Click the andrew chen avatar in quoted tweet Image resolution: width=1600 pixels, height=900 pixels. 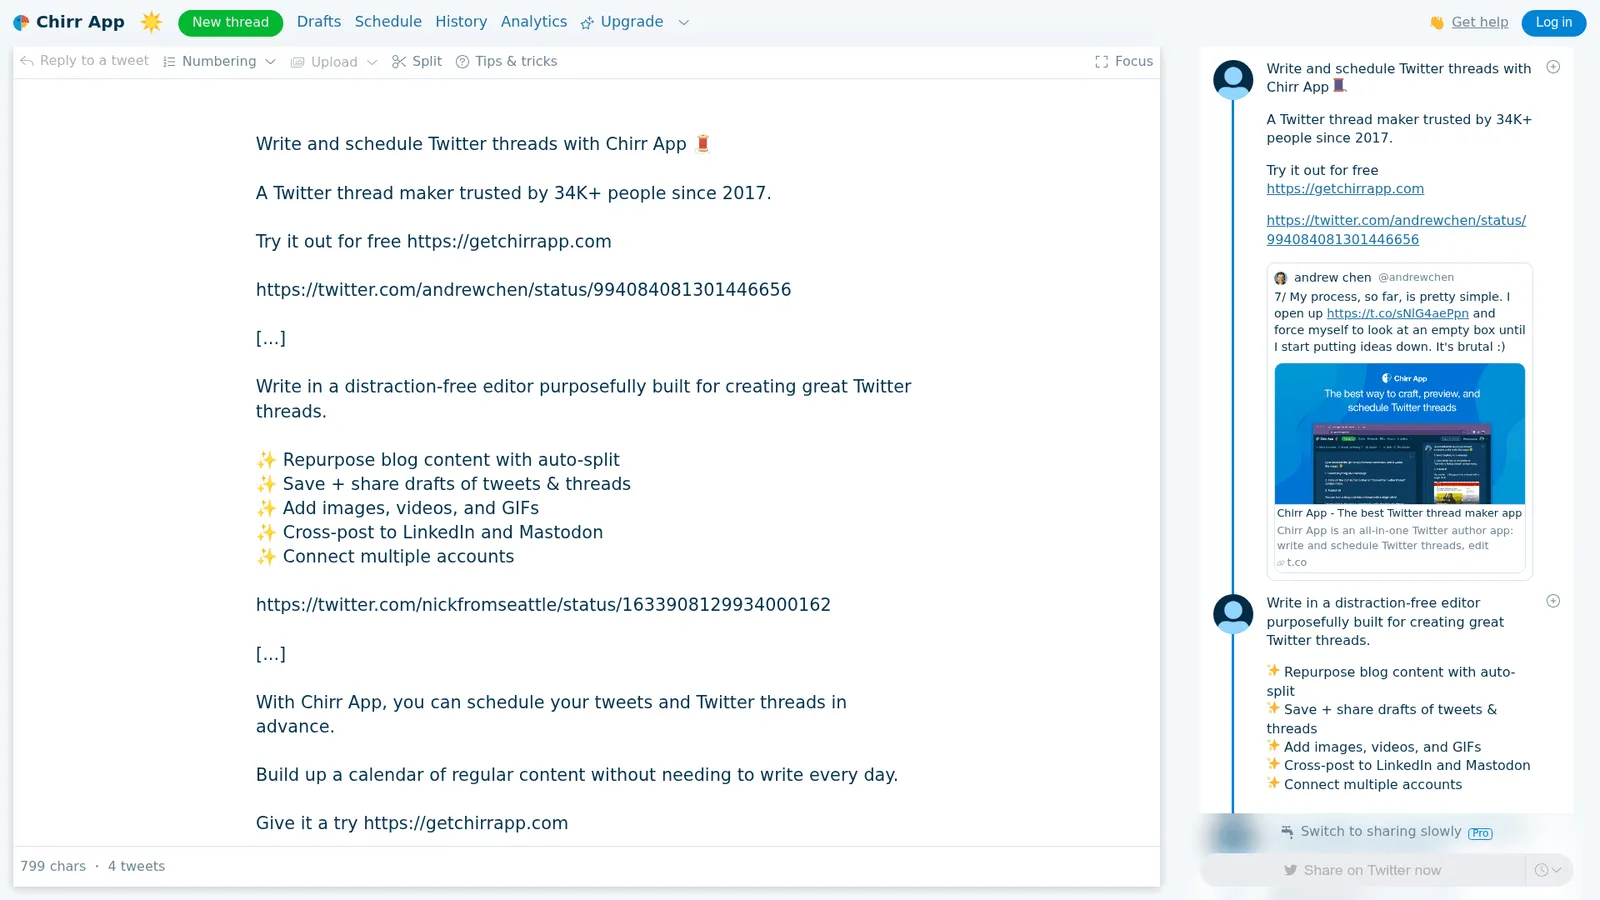[x=1281, y=278]
